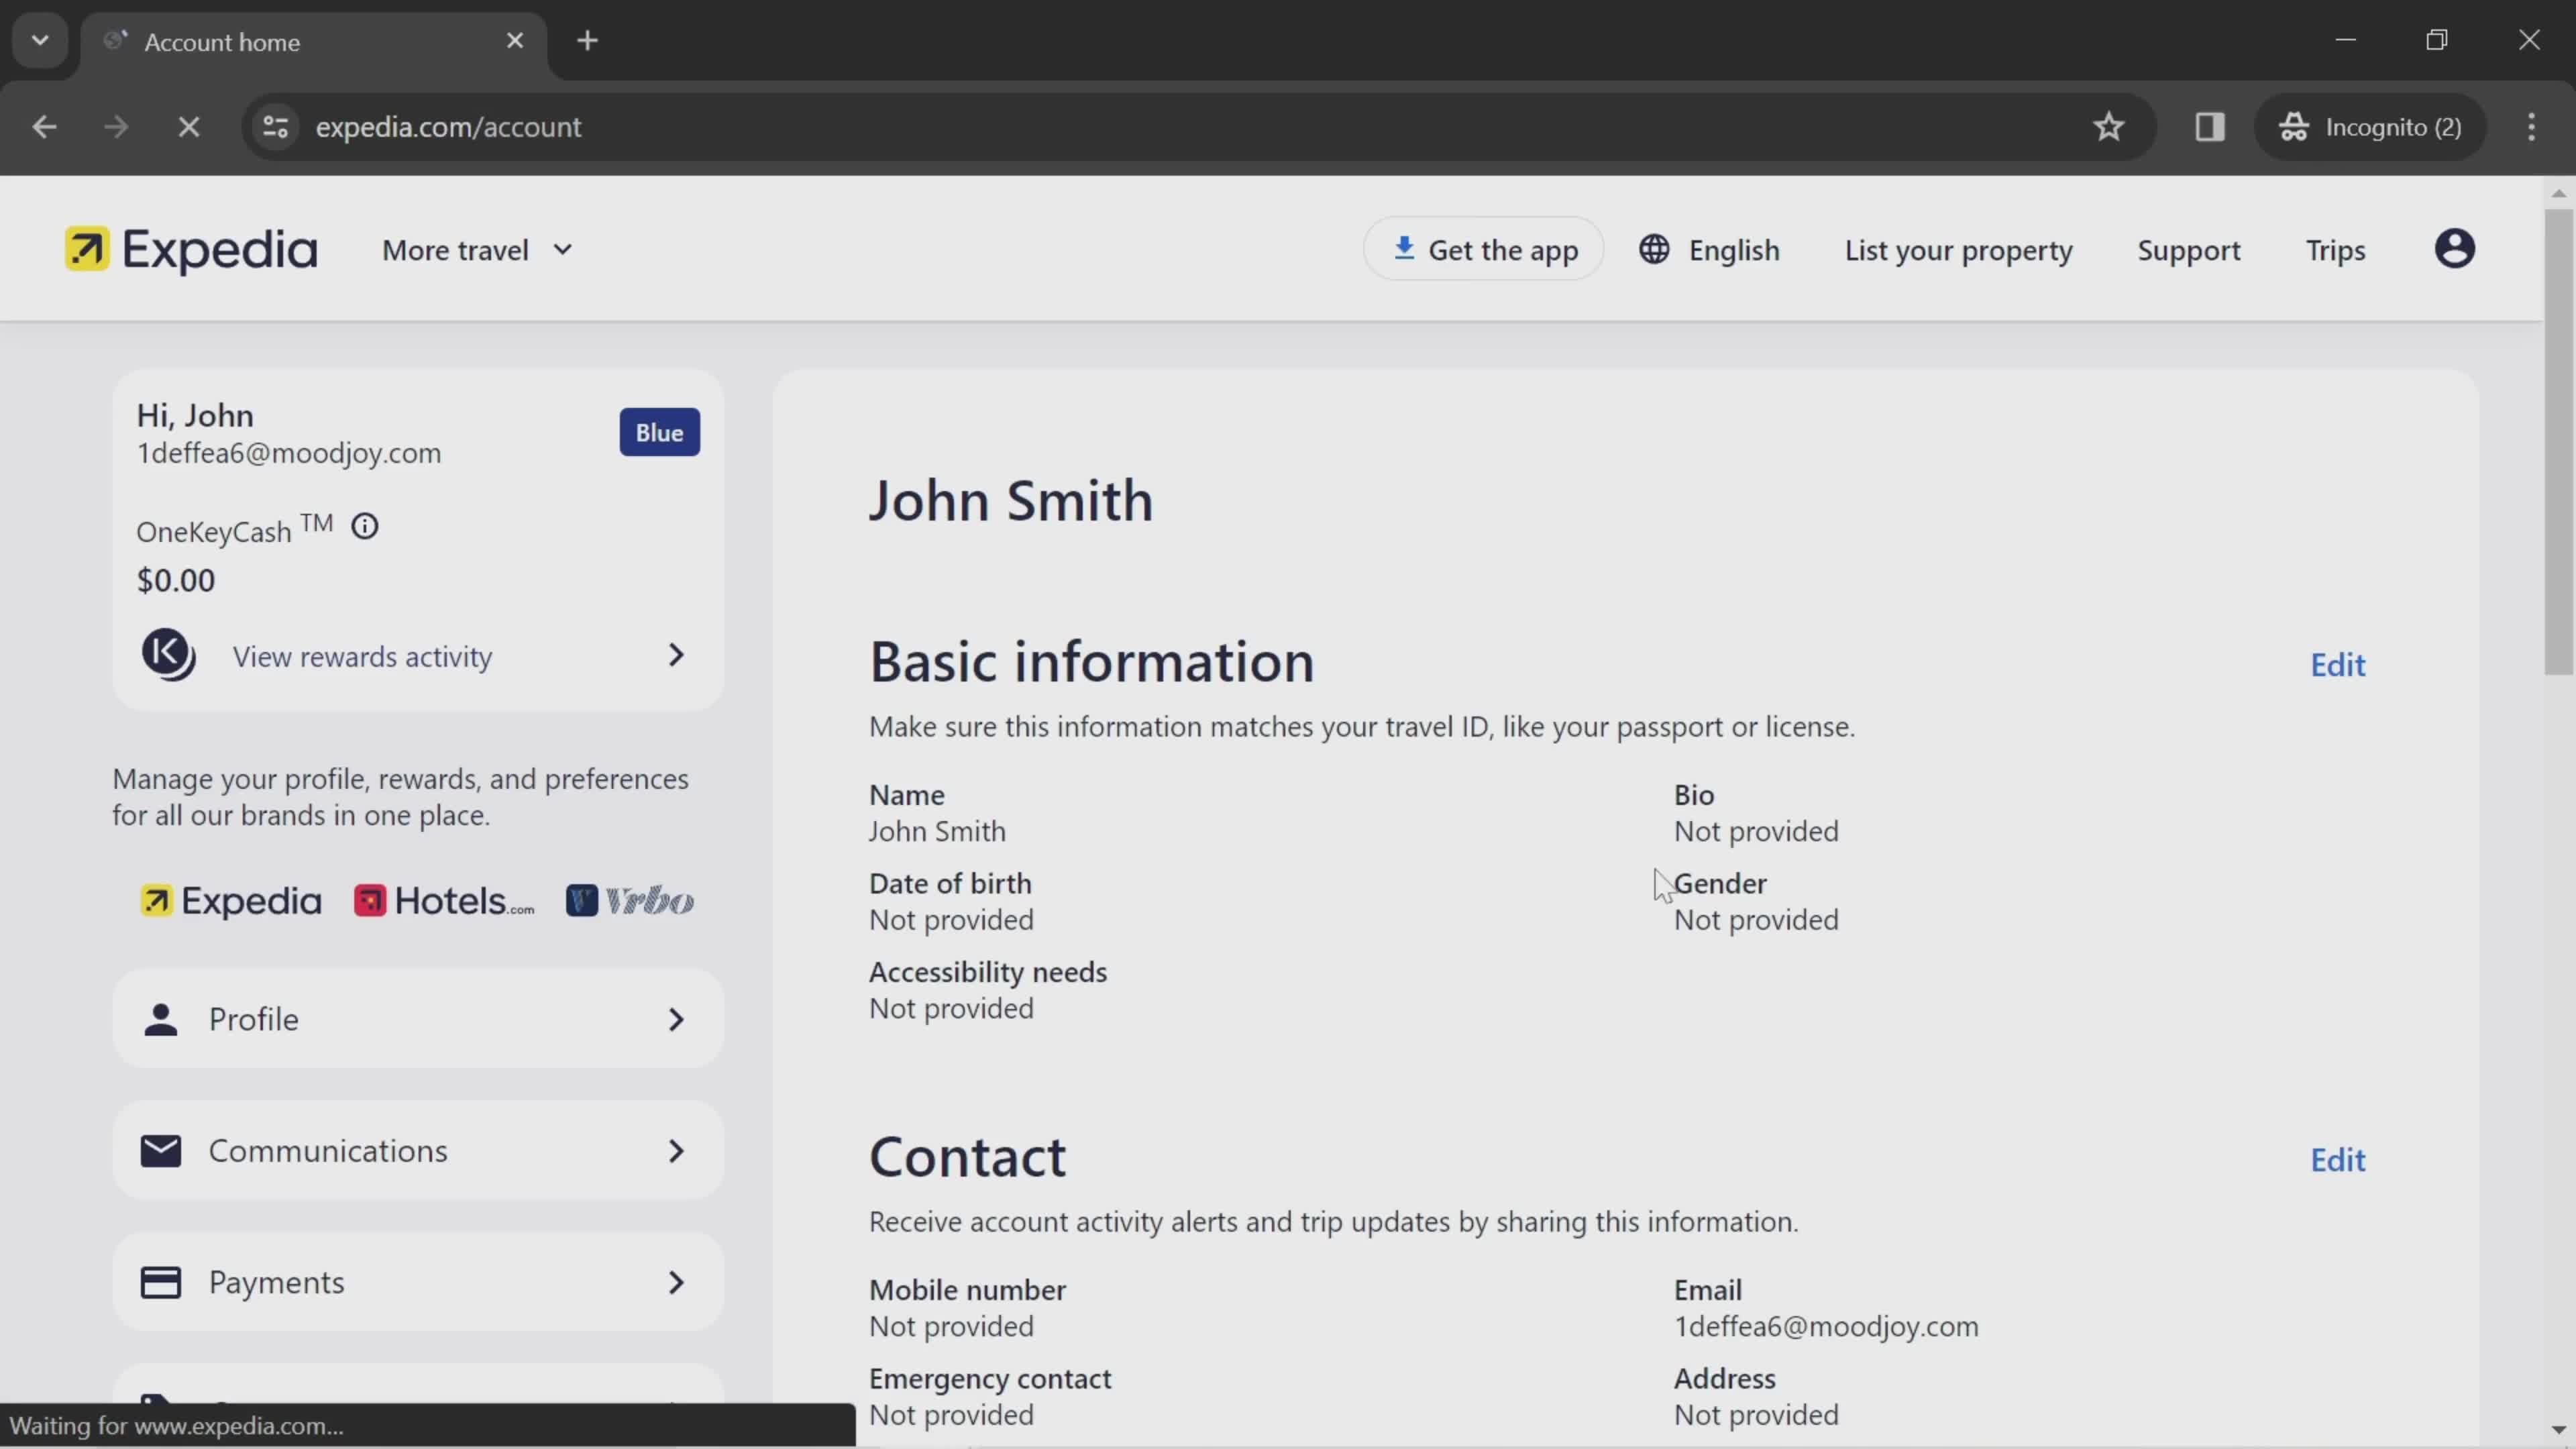The image size is (2576, 1449).
Task: Click the John Smith heading
Action: [1011, 500]
